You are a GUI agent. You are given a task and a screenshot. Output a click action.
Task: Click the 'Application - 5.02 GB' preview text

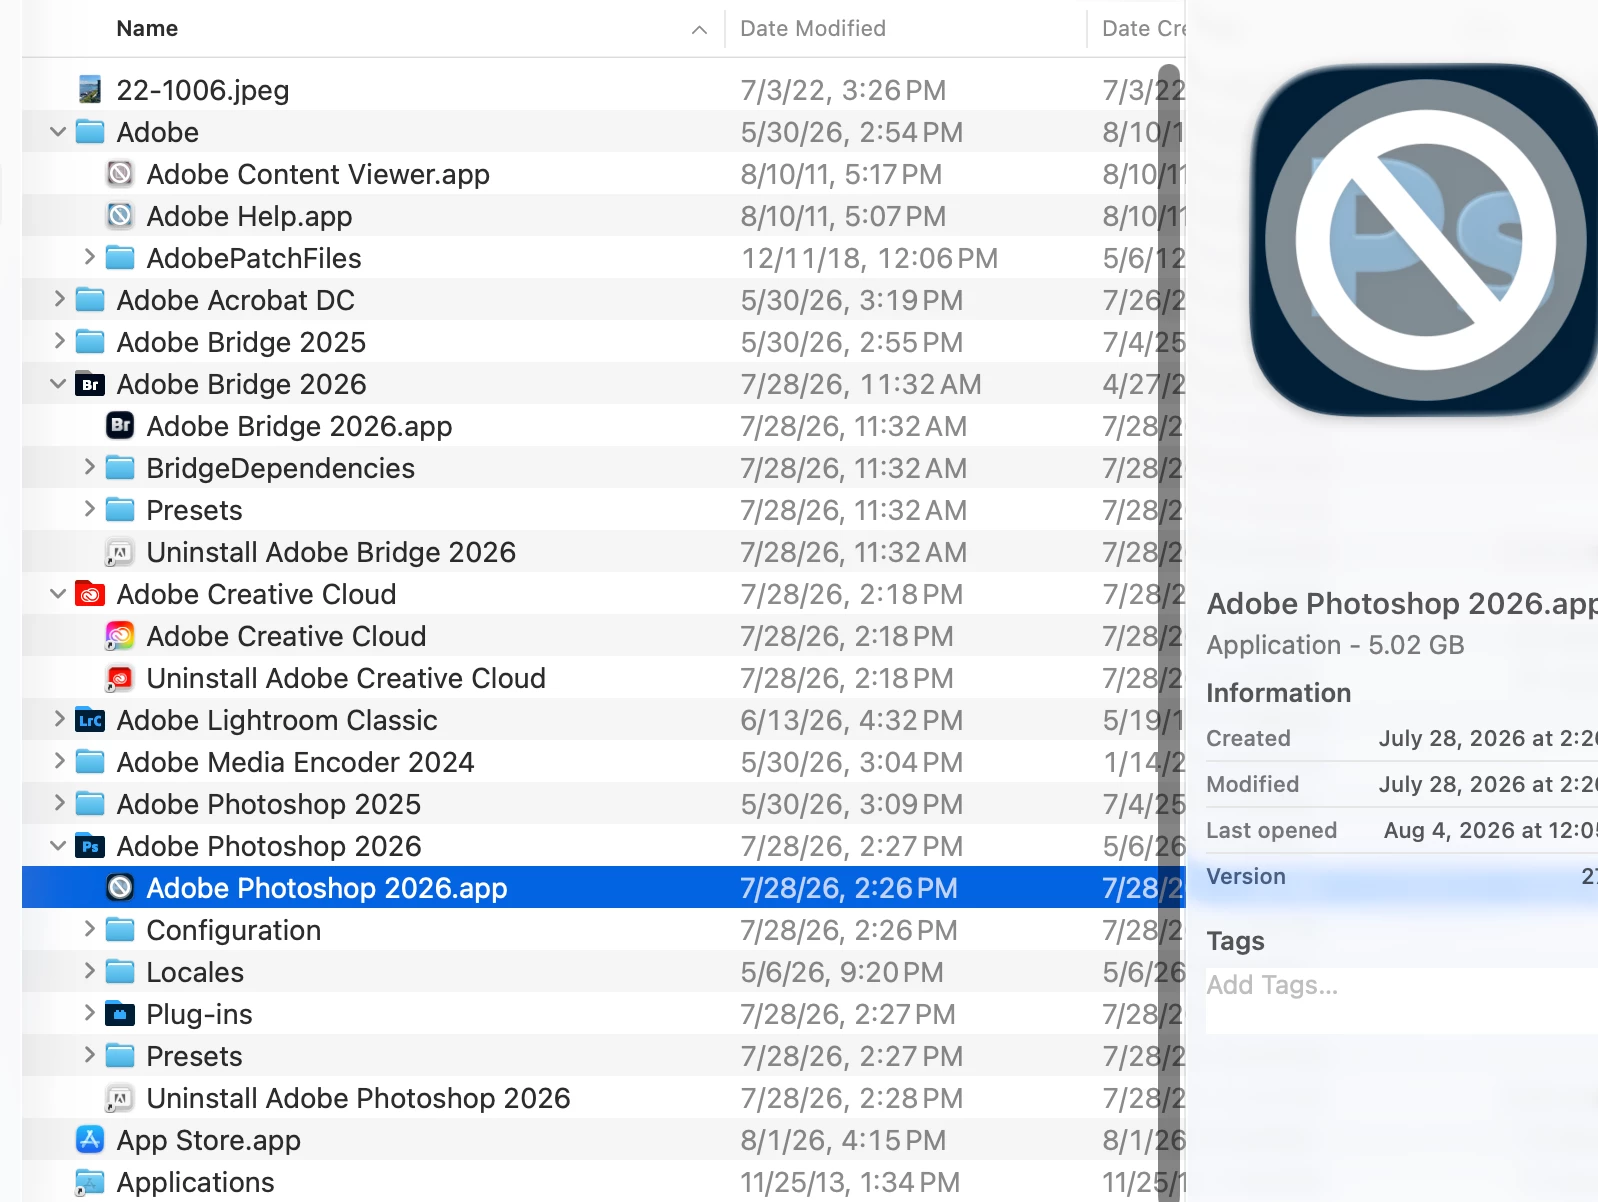[x=1335, y=645]
